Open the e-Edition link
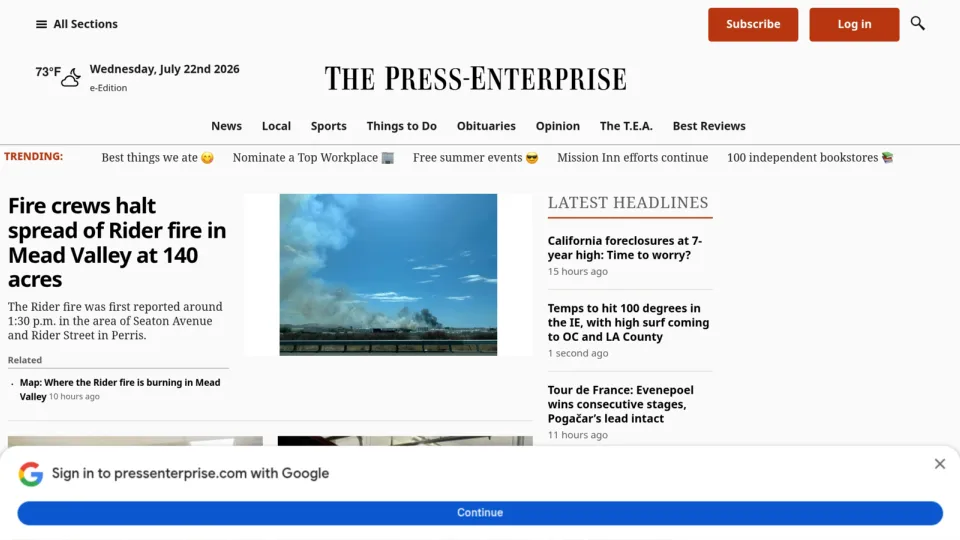Image resolution: width=960 pixels, height=540 pixels. (108, 88)
